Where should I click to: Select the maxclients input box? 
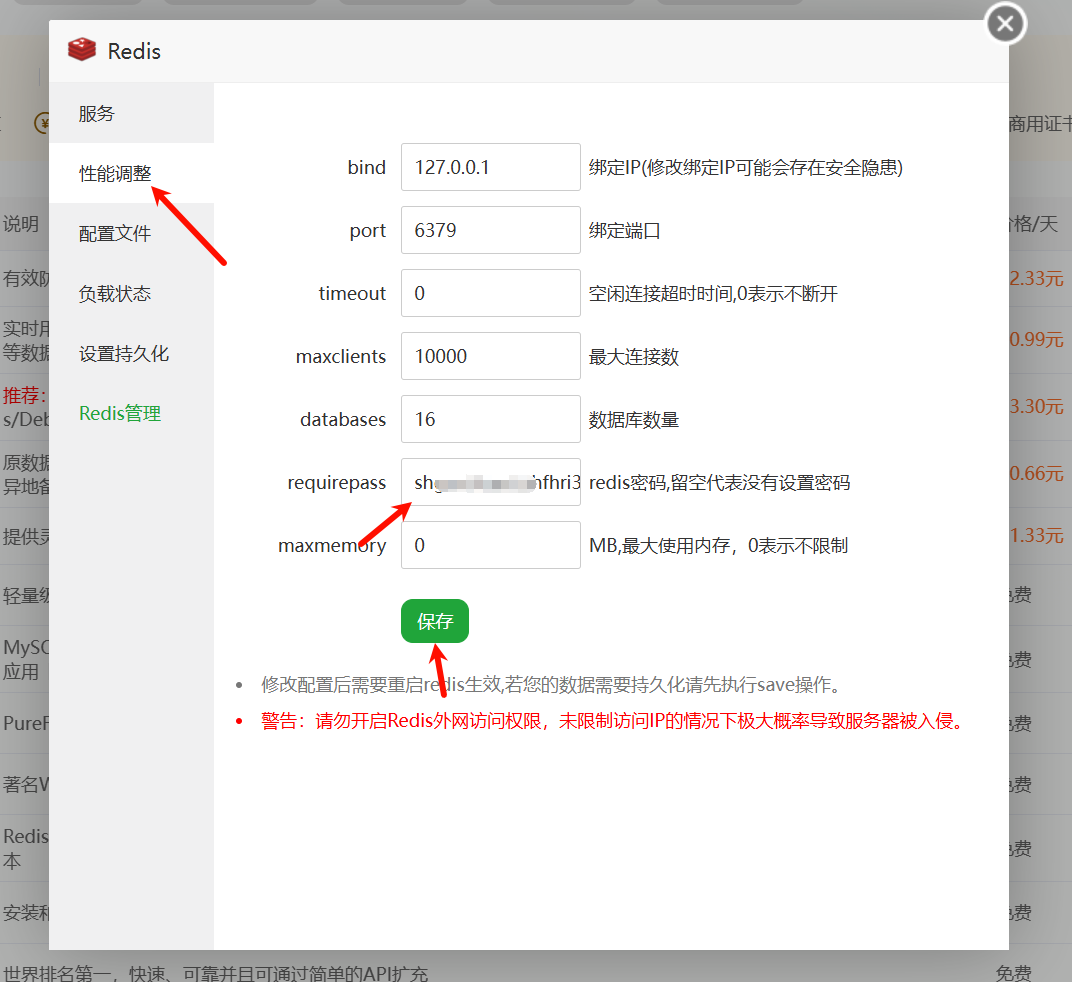pos(490,356)
